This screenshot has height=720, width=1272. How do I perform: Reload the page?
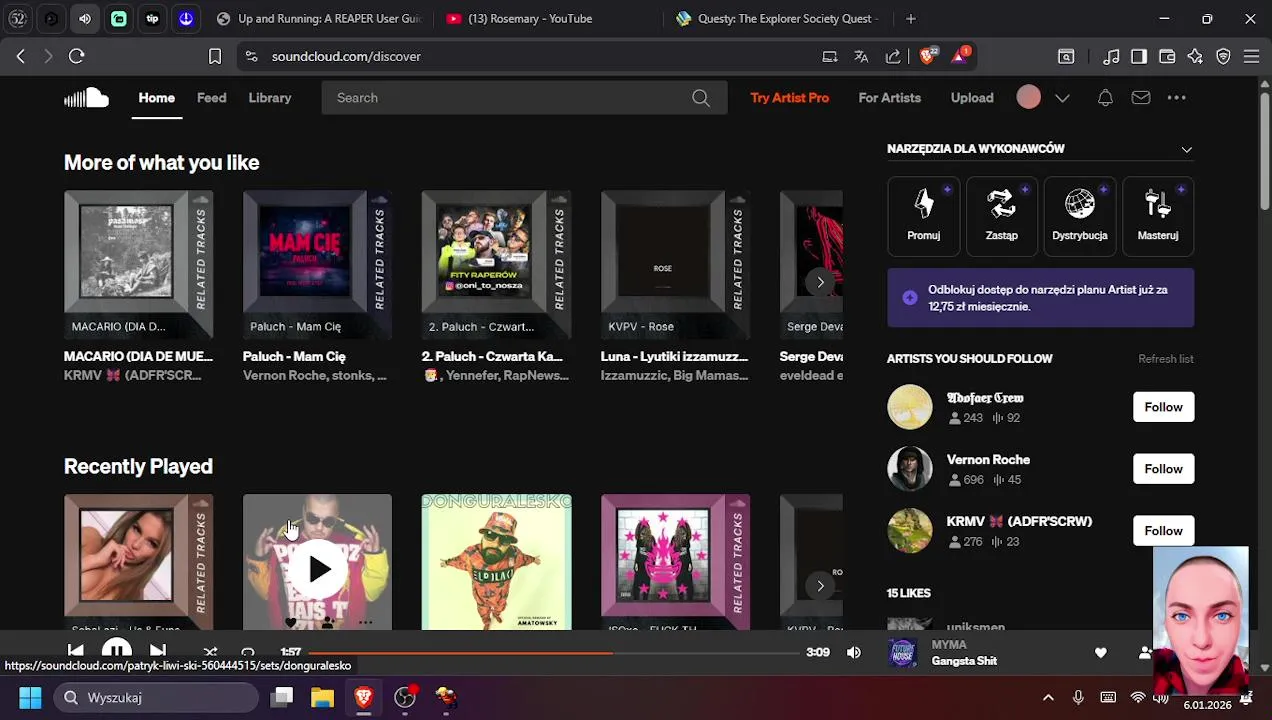pyautogui.click(x=76, y=57)
